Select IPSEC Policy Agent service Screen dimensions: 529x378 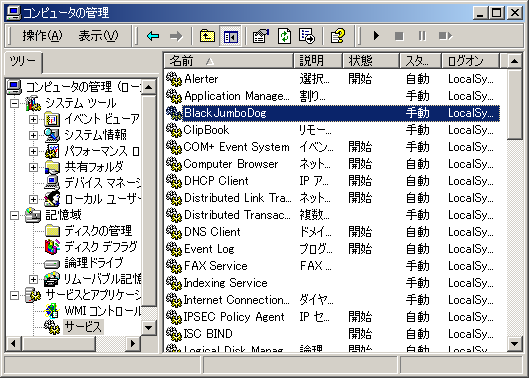click(x=332, y=317)
